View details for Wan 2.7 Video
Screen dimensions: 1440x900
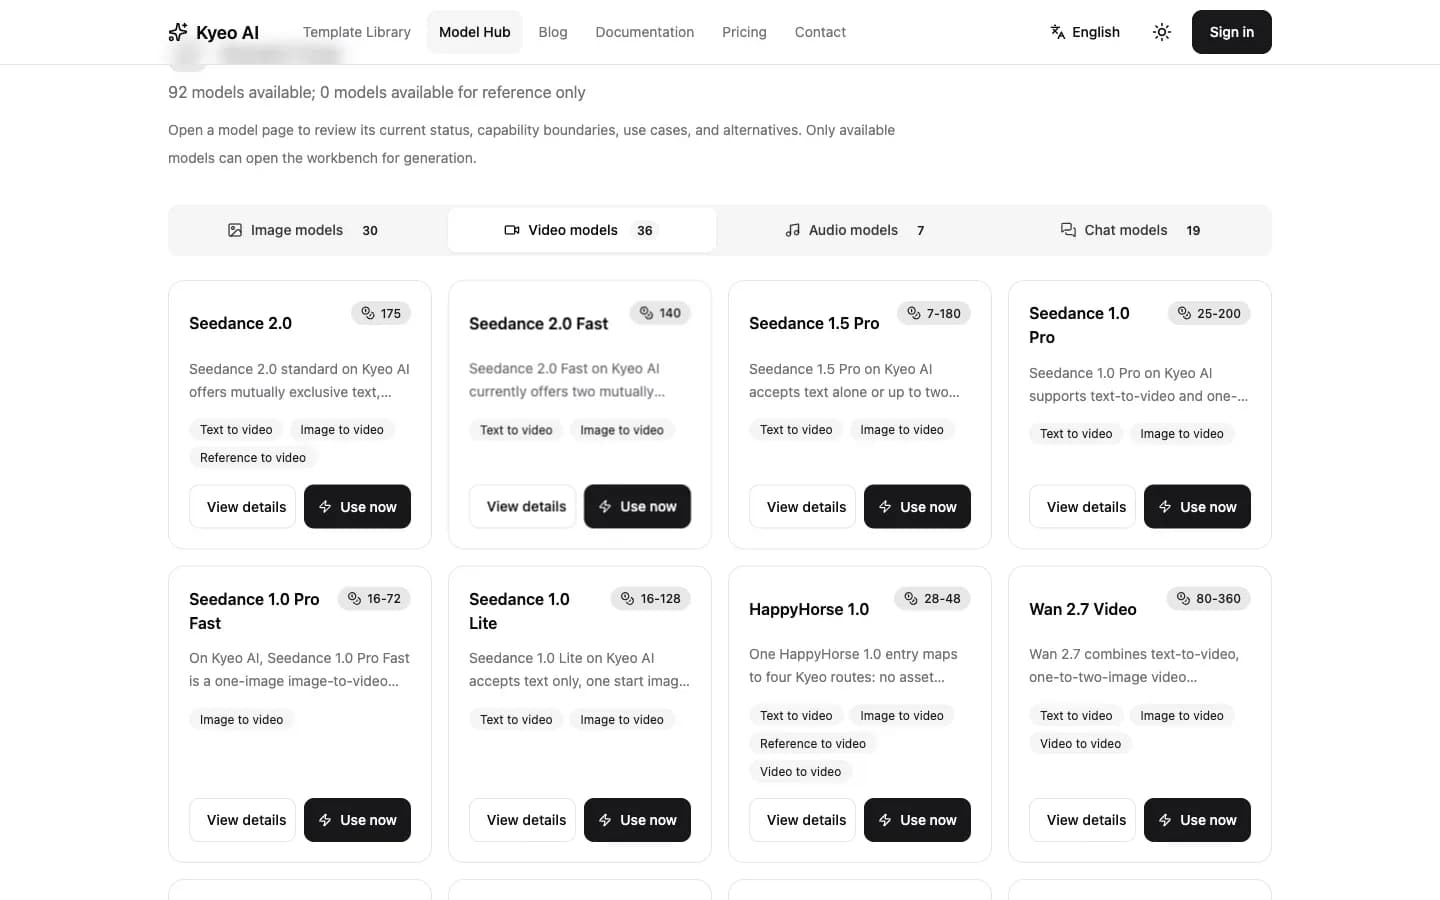pyautogui.click(x=1082, y=820)
